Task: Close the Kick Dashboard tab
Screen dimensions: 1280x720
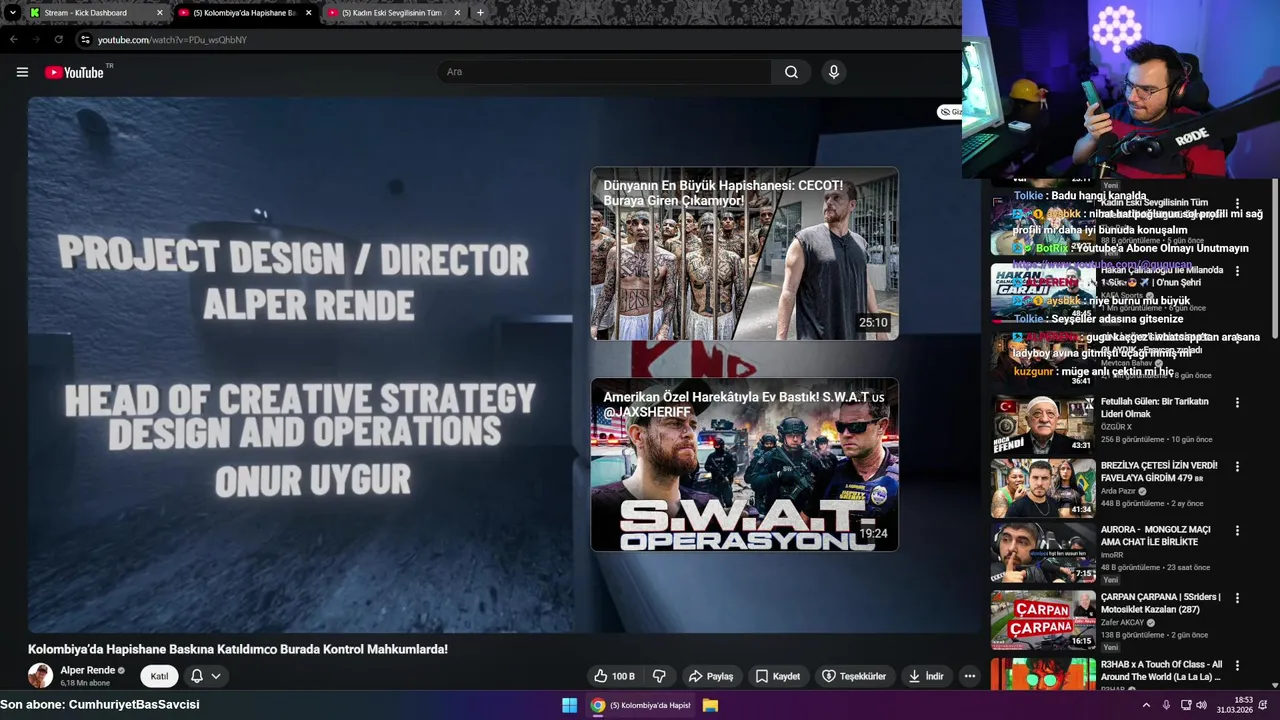Action: (x=159, y=13)
